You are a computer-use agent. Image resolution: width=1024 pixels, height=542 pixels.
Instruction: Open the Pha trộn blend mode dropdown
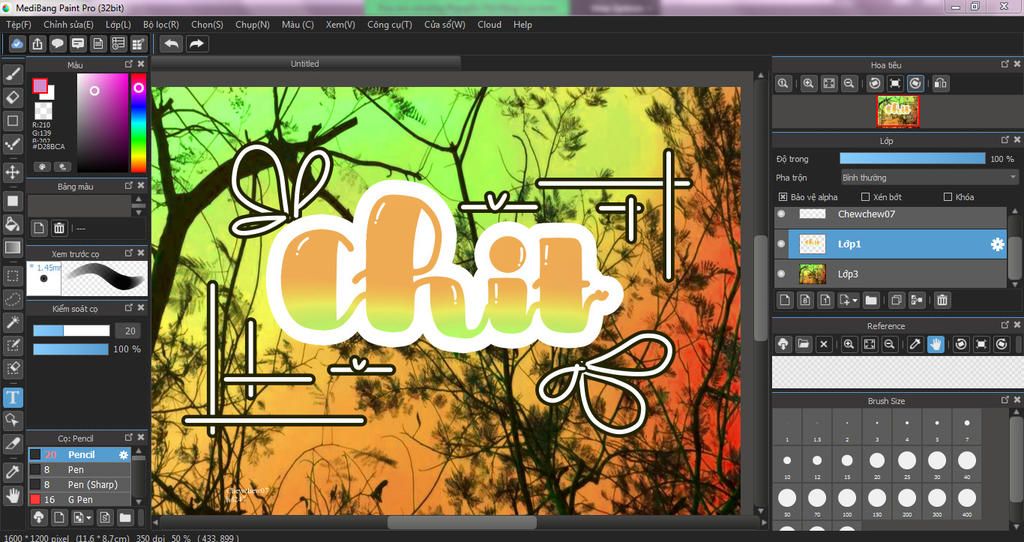929,178
